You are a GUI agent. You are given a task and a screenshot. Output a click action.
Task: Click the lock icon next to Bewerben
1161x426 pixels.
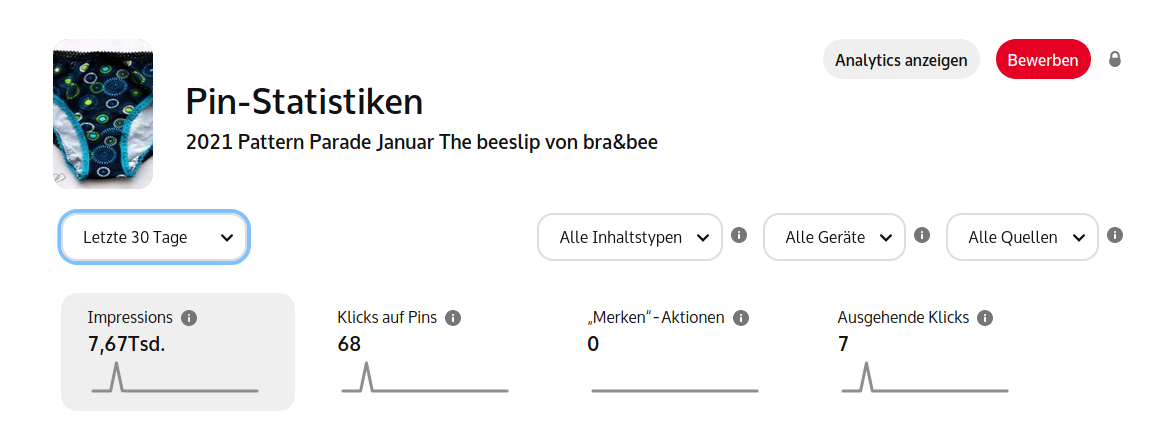tap(1114, 59)
